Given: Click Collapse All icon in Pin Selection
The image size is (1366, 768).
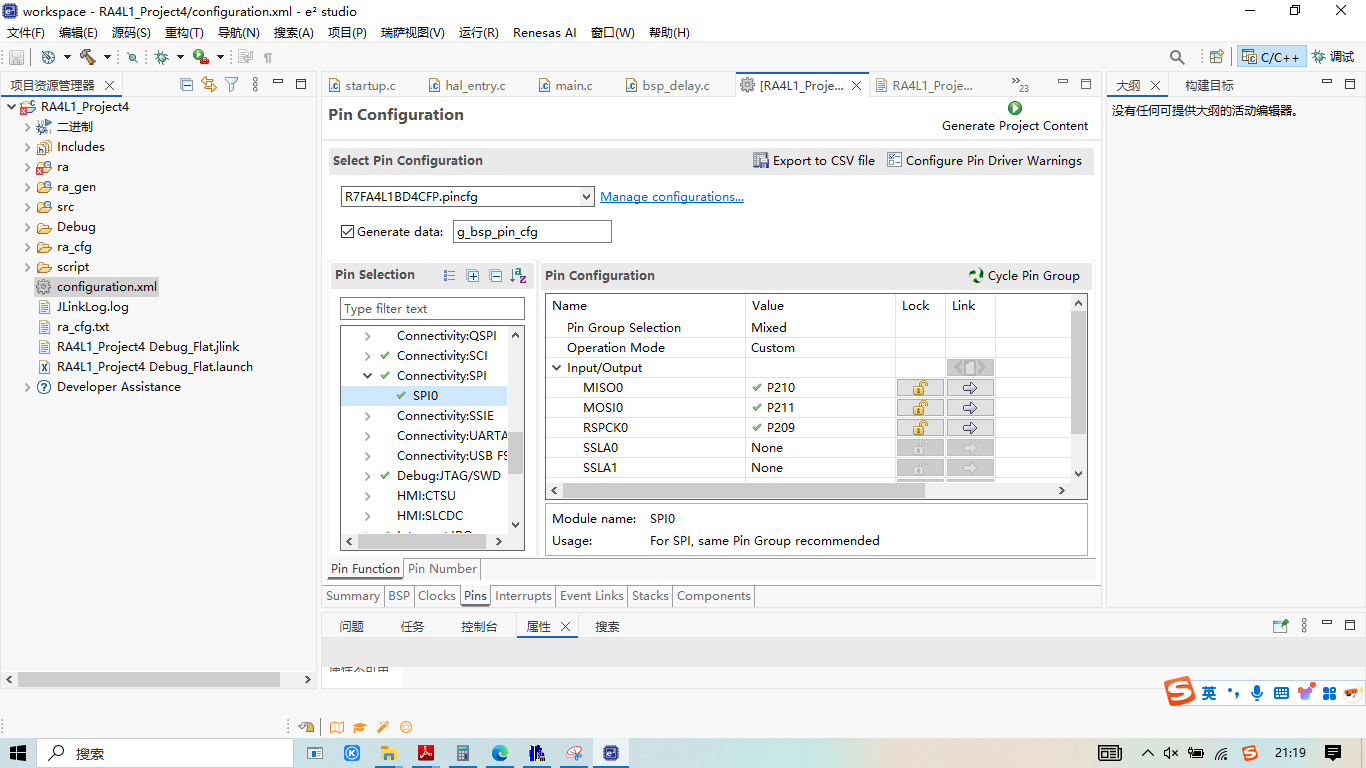Looking at the screenshot, I should coord(495,276).
